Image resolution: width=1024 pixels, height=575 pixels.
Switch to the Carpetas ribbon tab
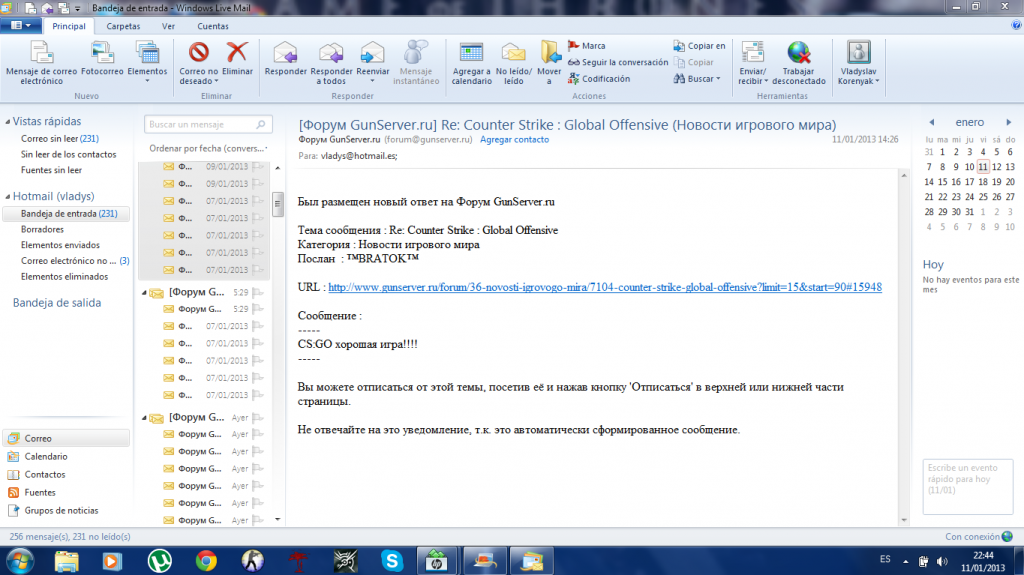tap(123, 26)
